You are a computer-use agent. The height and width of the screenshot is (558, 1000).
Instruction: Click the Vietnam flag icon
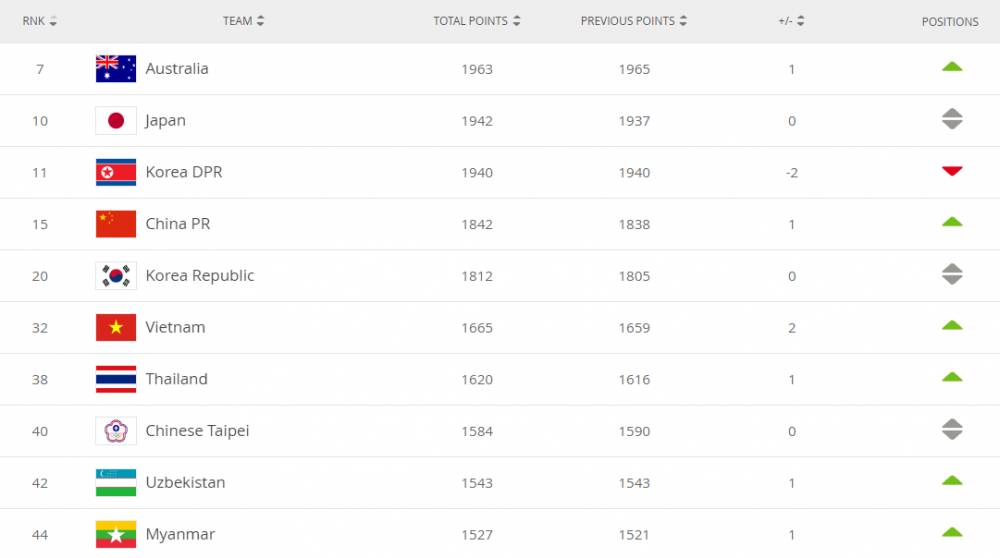[115, 327]
